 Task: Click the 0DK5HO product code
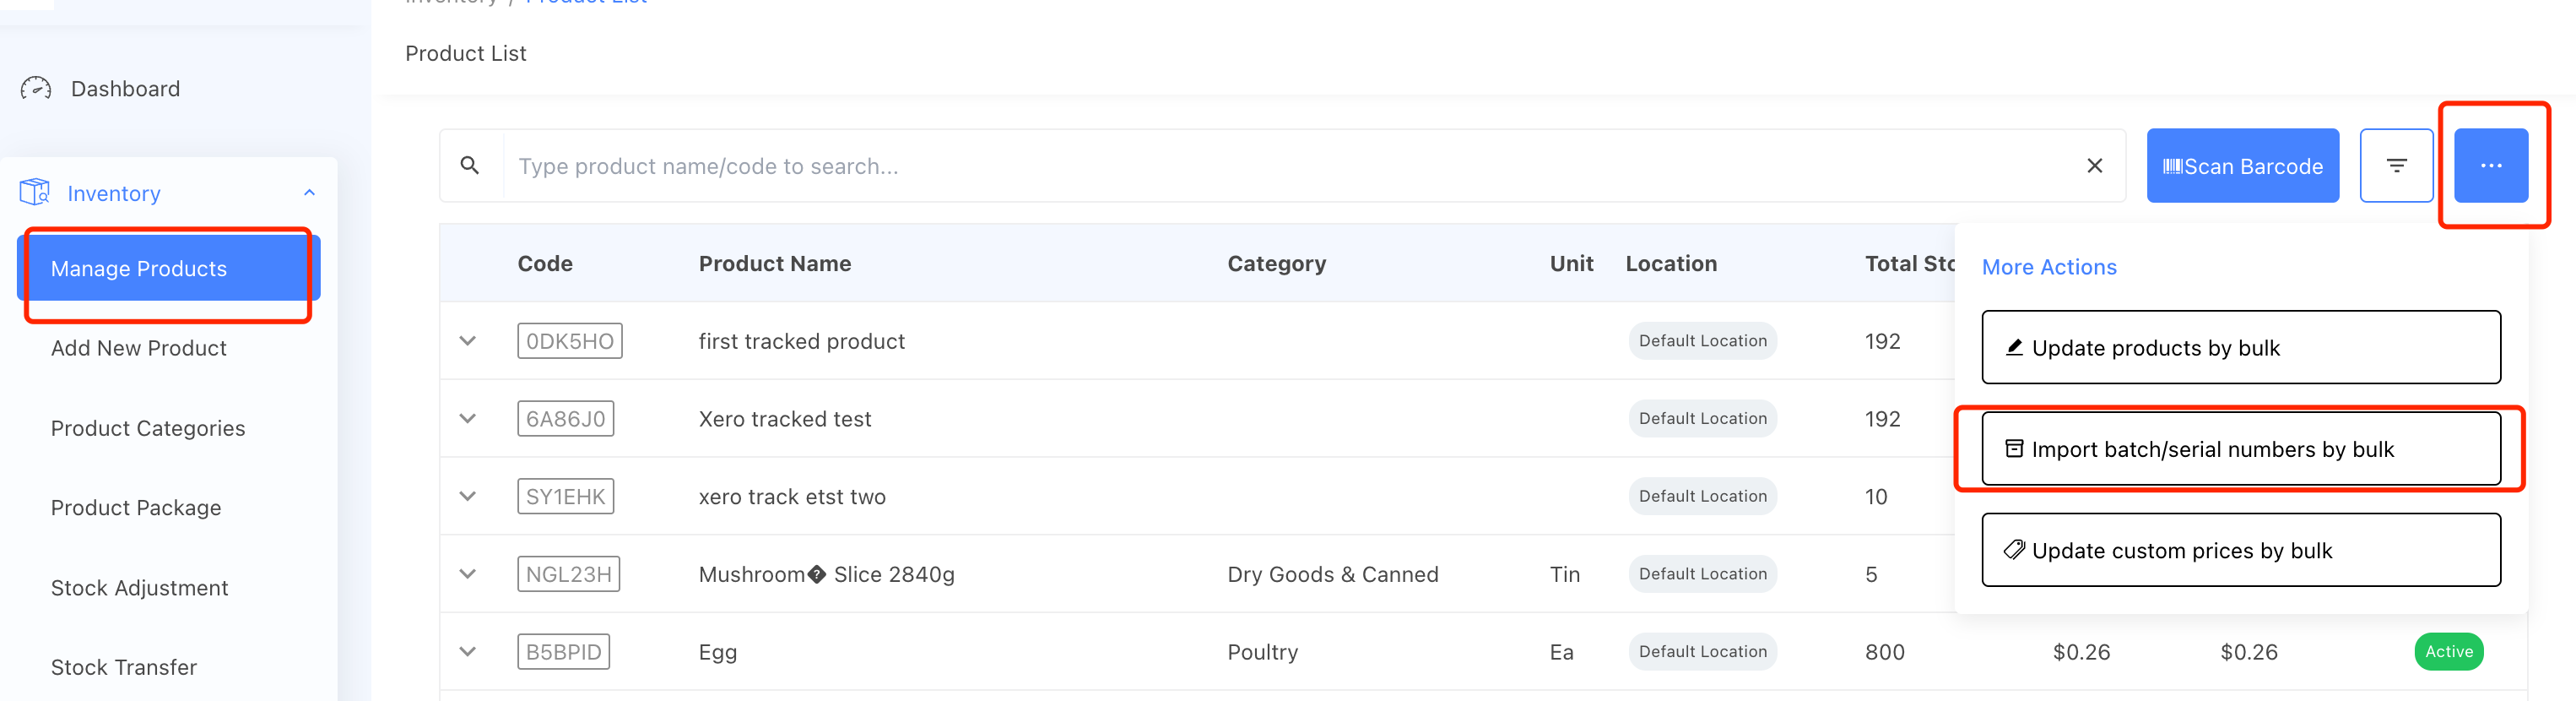(569, 341)
